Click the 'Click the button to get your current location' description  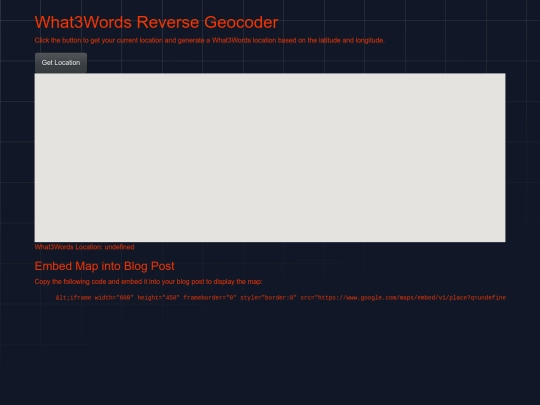[x=209, y=40]
